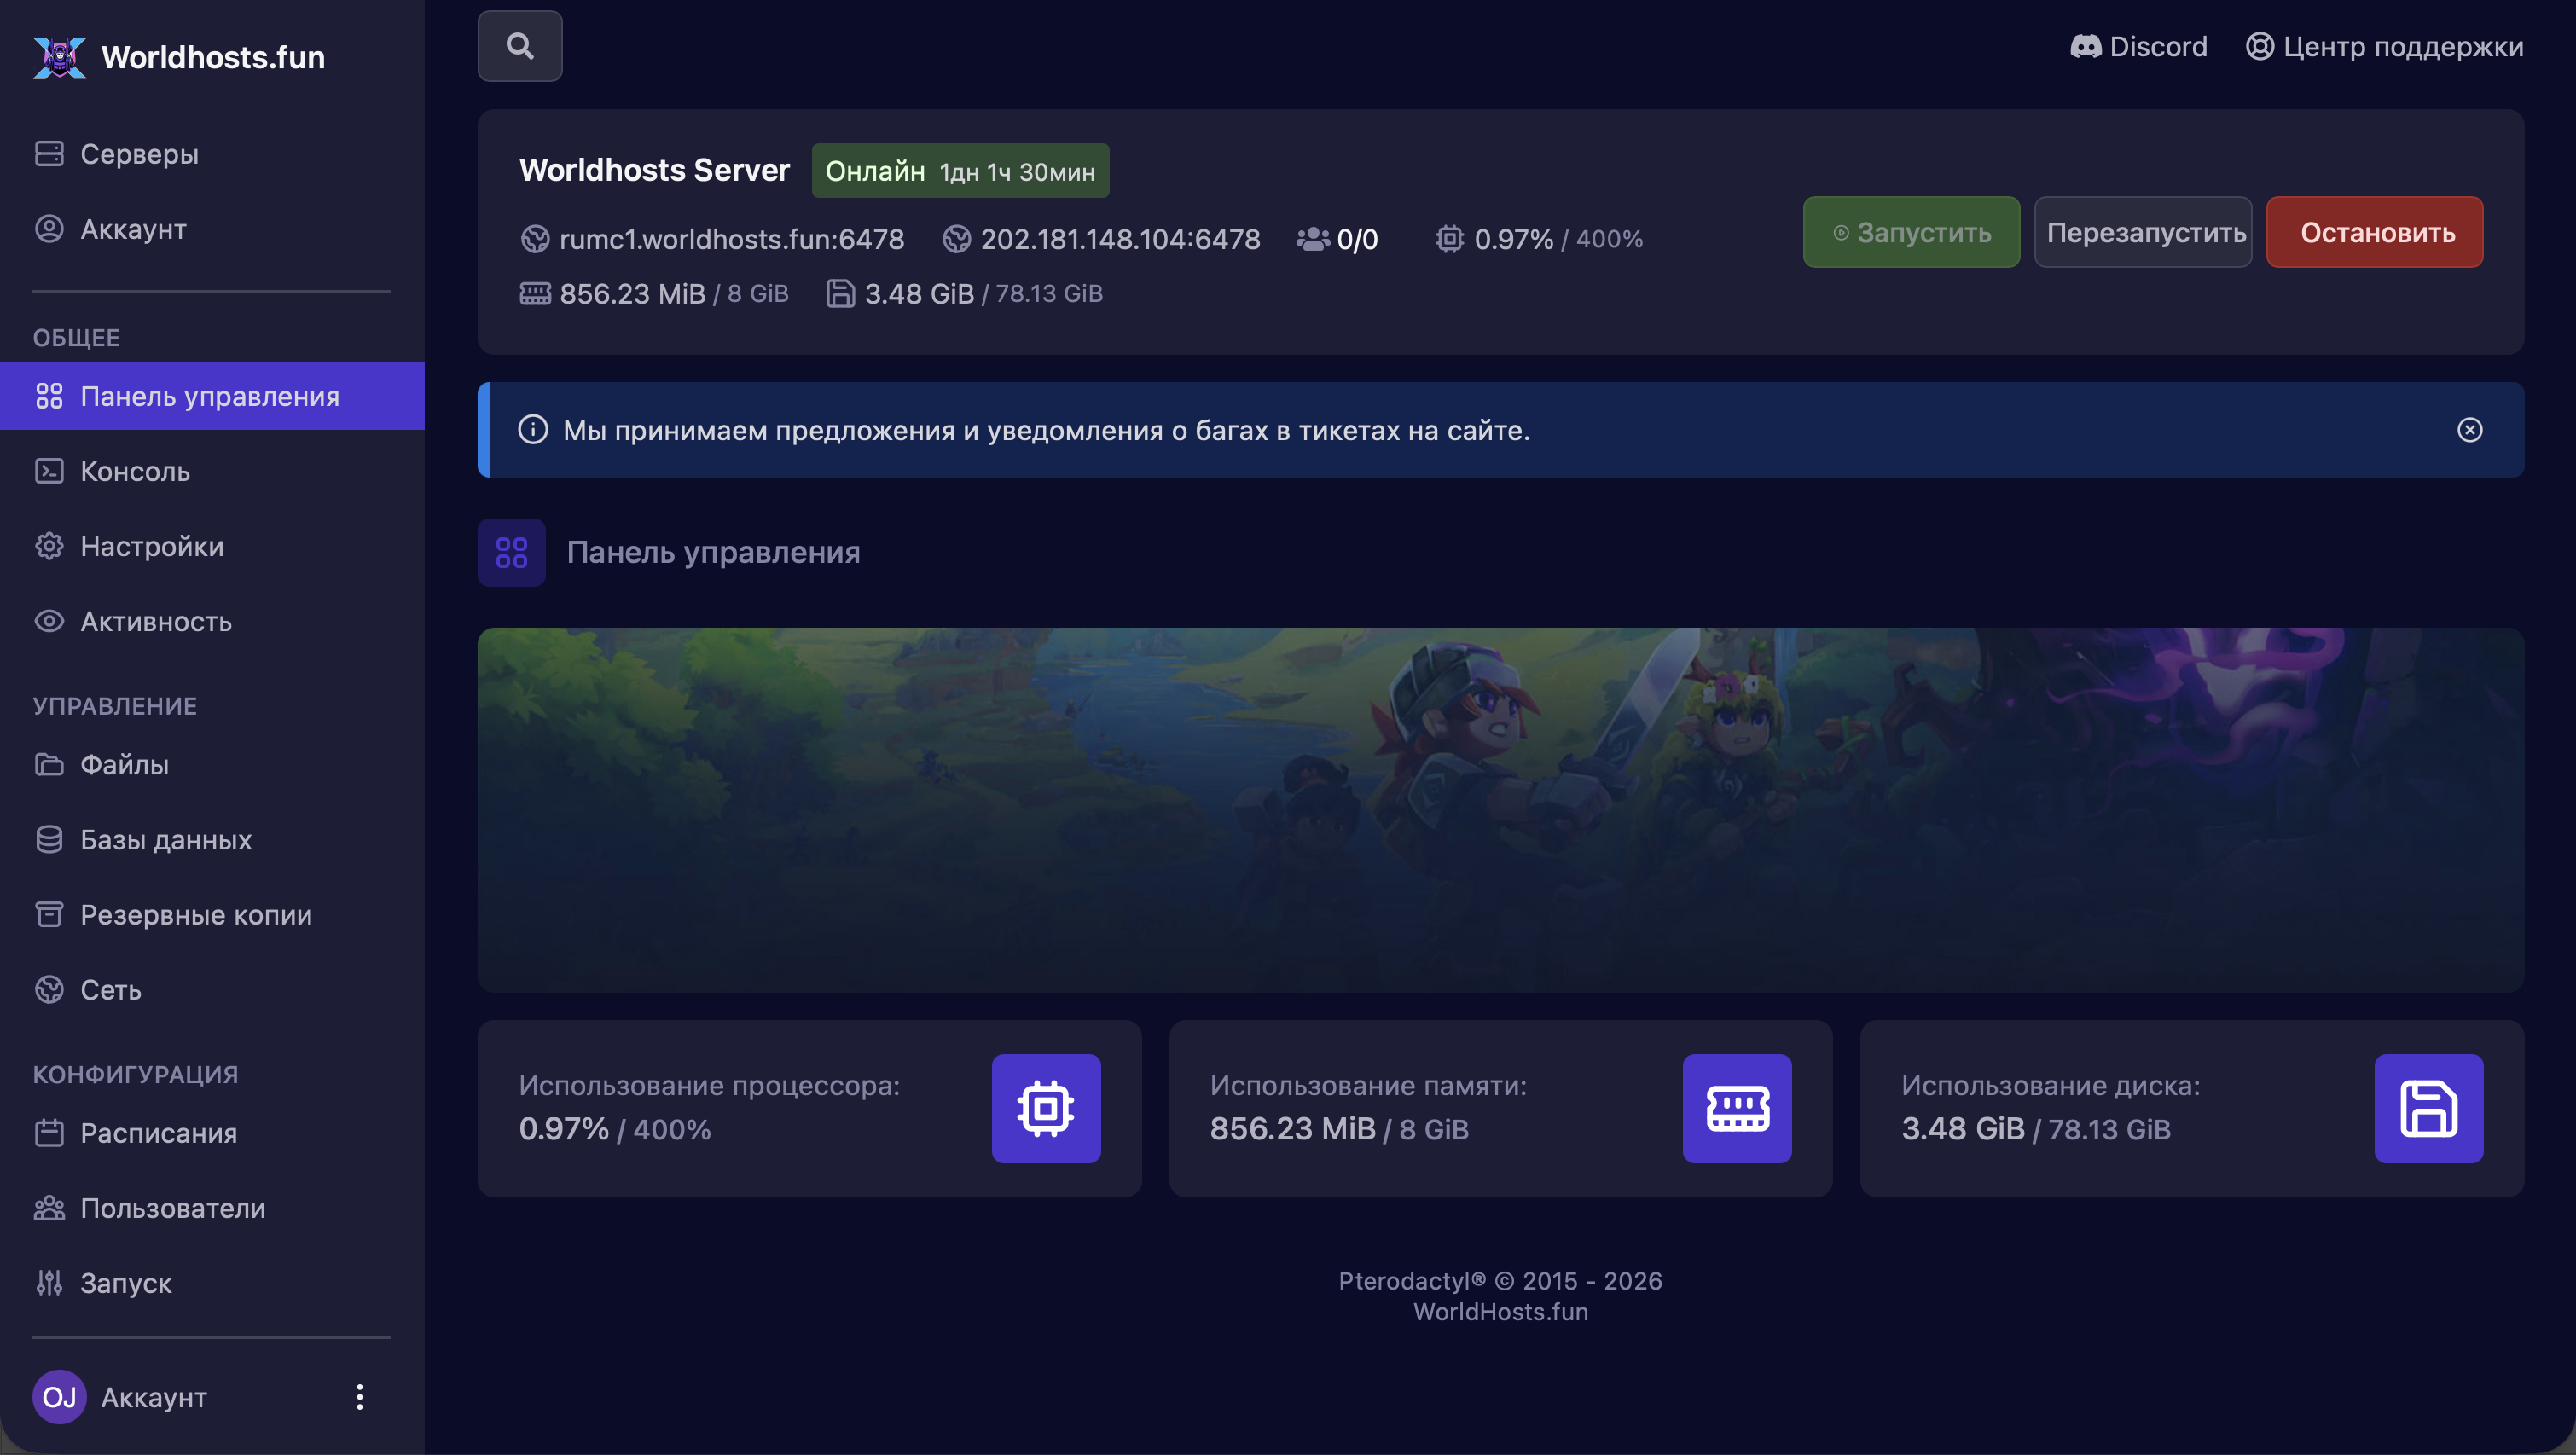Image resolution: width=2576 pixels, height=1455 pixels.
Task: Dismiss the blue info banner
Action: tap(2469, 430)
